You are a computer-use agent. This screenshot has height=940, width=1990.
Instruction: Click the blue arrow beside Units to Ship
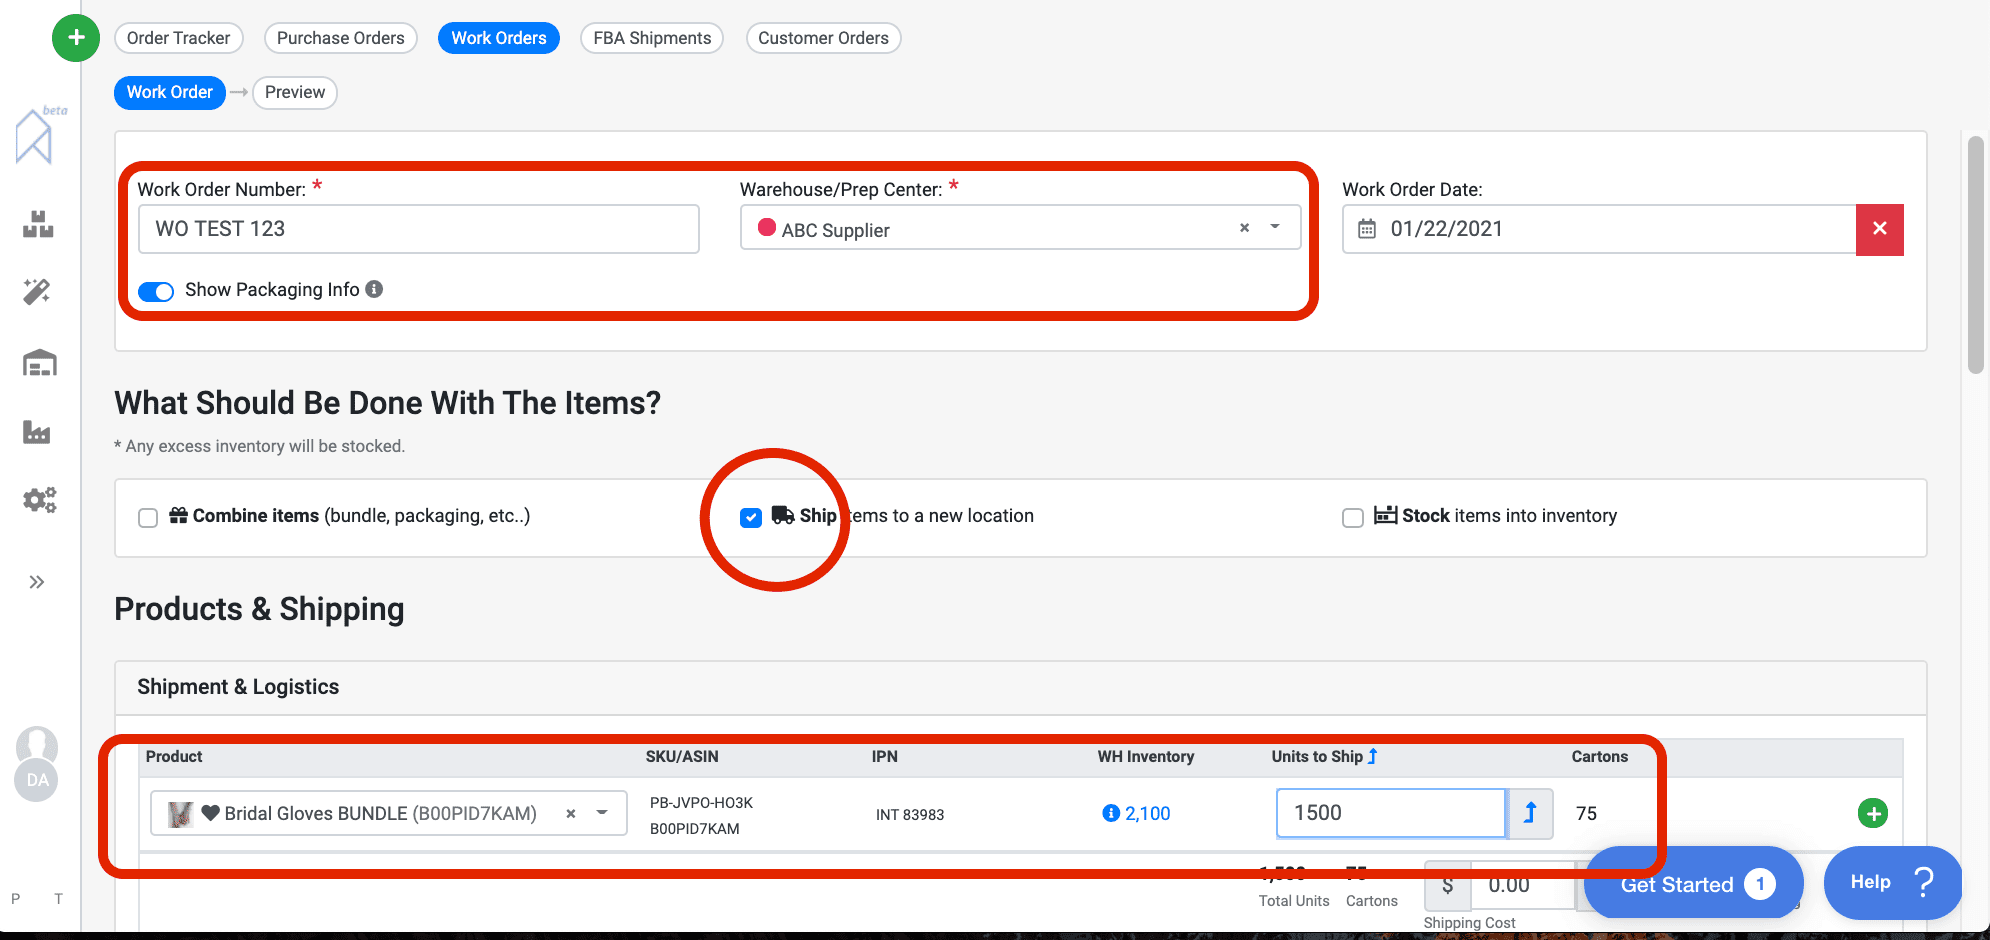tap(1529, 813)
